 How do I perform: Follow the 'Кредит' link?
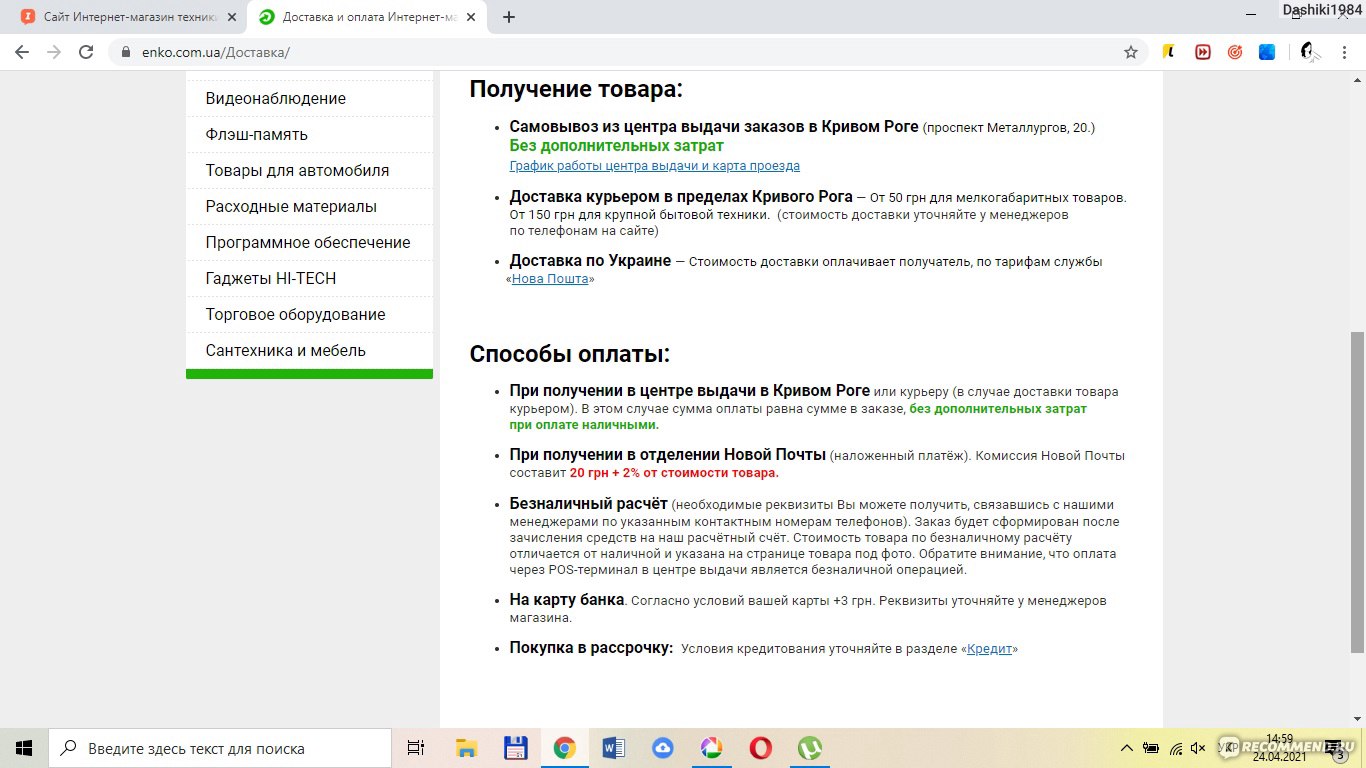coord(990,649)
